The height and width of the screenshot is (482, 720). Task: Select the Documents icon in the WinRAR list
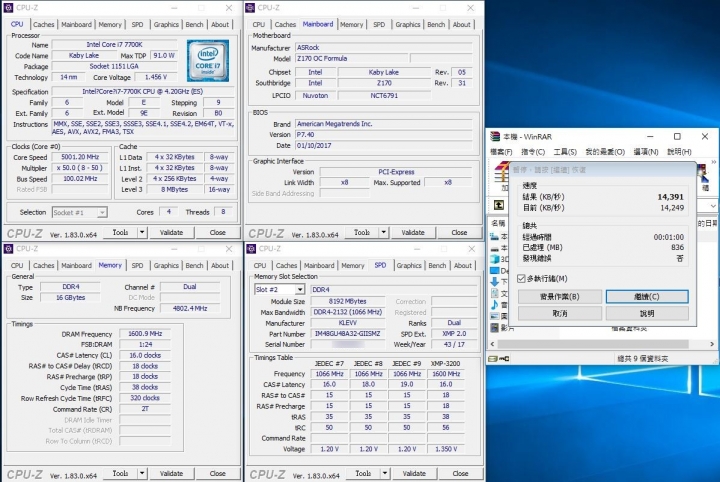click(x=495, y=293)
